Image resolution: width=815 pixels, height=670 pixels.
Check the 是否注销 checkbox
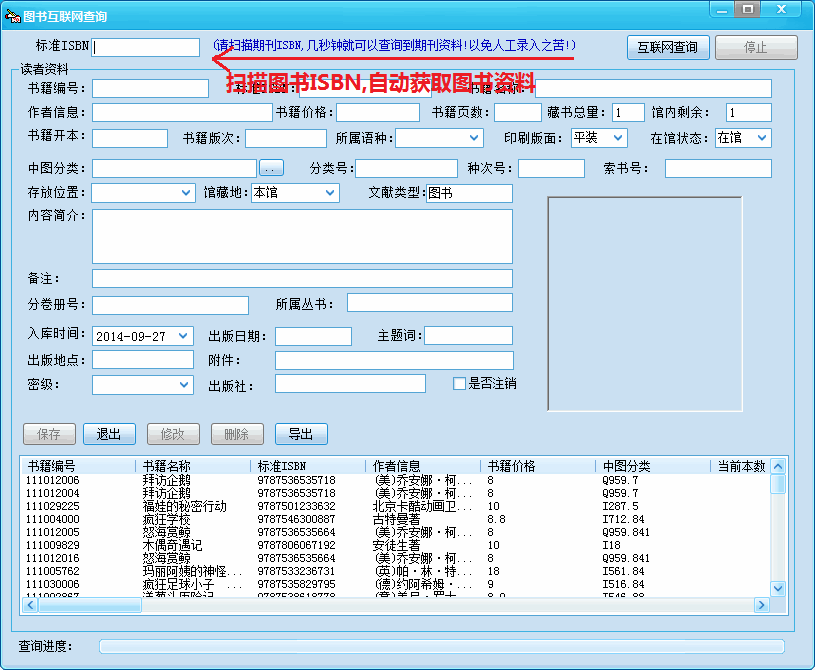(459, 384)
